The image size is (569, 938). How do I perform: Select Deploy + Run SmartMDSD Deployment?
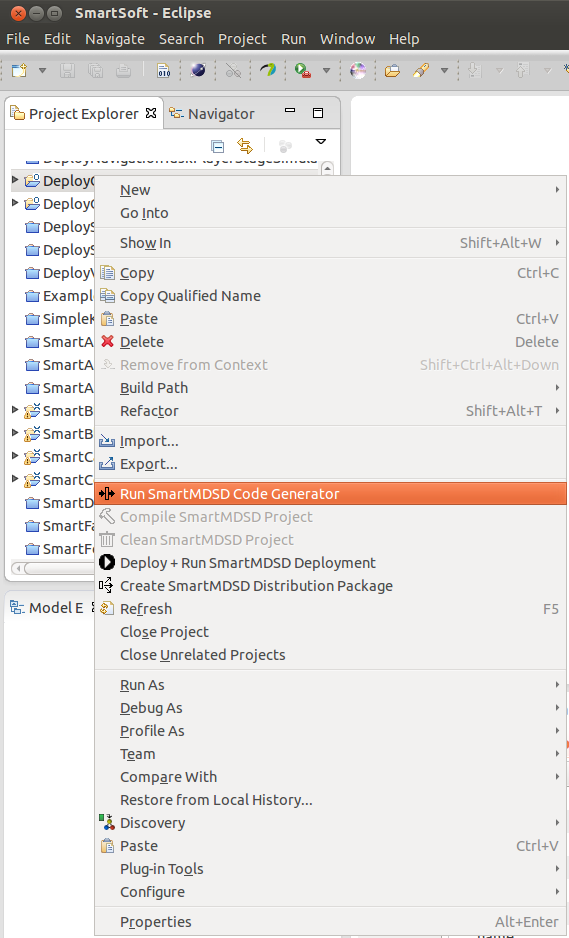[330, 563]
